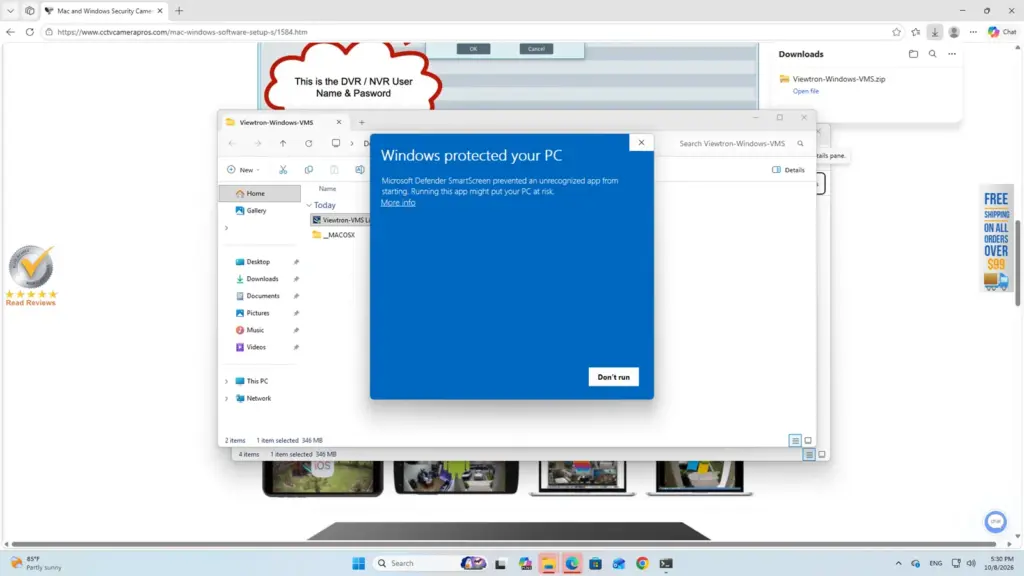Click the volume icon in system tray
1024x576 pixels.
pyautogui.click(x=971, y=563)
